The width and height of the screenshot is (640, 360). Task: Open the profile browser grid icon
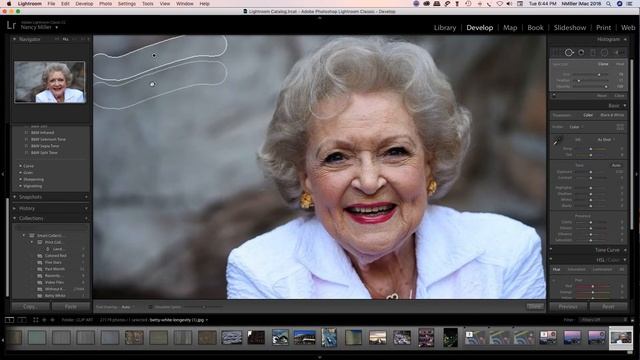click(x=620, y=127)
